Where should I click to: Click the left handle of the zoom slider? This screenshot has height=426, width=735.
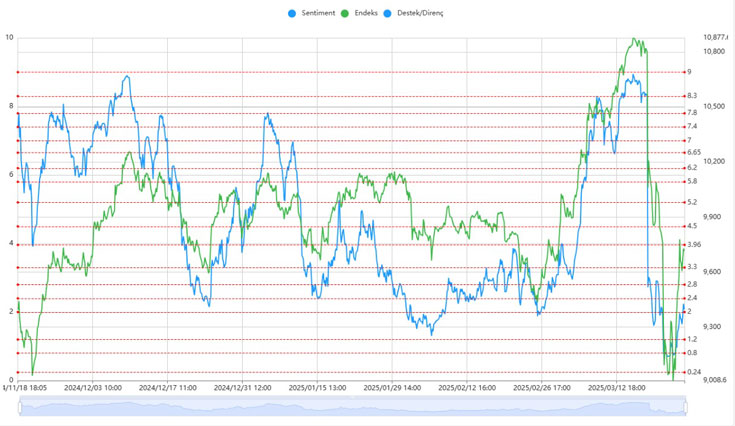pos(19,405)
